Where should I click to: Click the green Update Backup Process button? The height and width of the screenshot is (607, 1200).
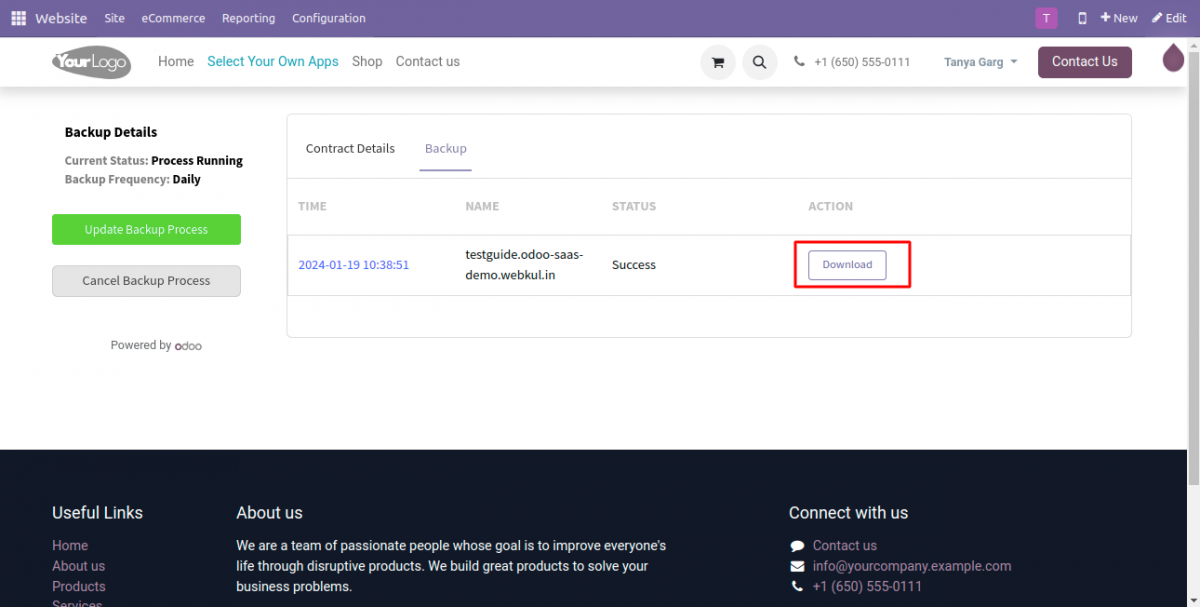(146, 229)
